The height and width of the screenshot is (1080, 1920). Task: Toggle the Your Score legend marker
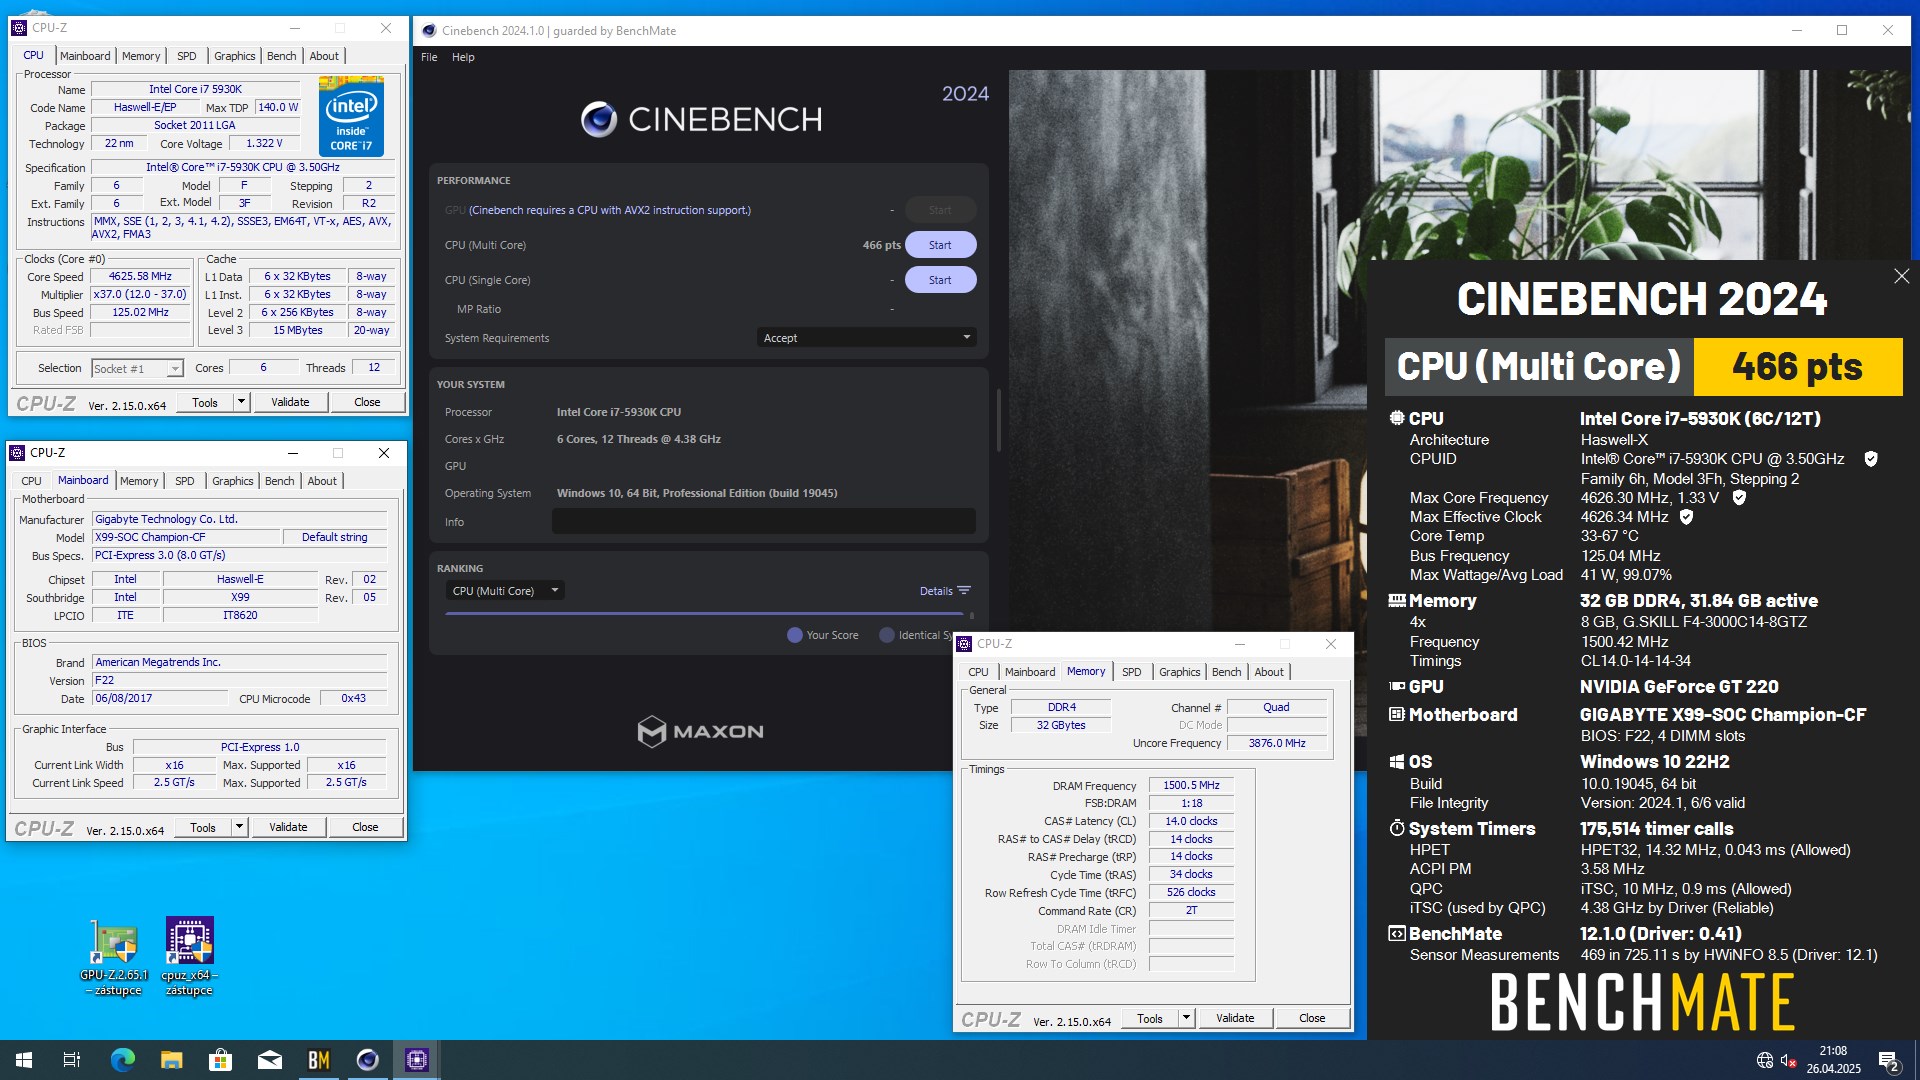pyautogui.click(x=795, y=635)
